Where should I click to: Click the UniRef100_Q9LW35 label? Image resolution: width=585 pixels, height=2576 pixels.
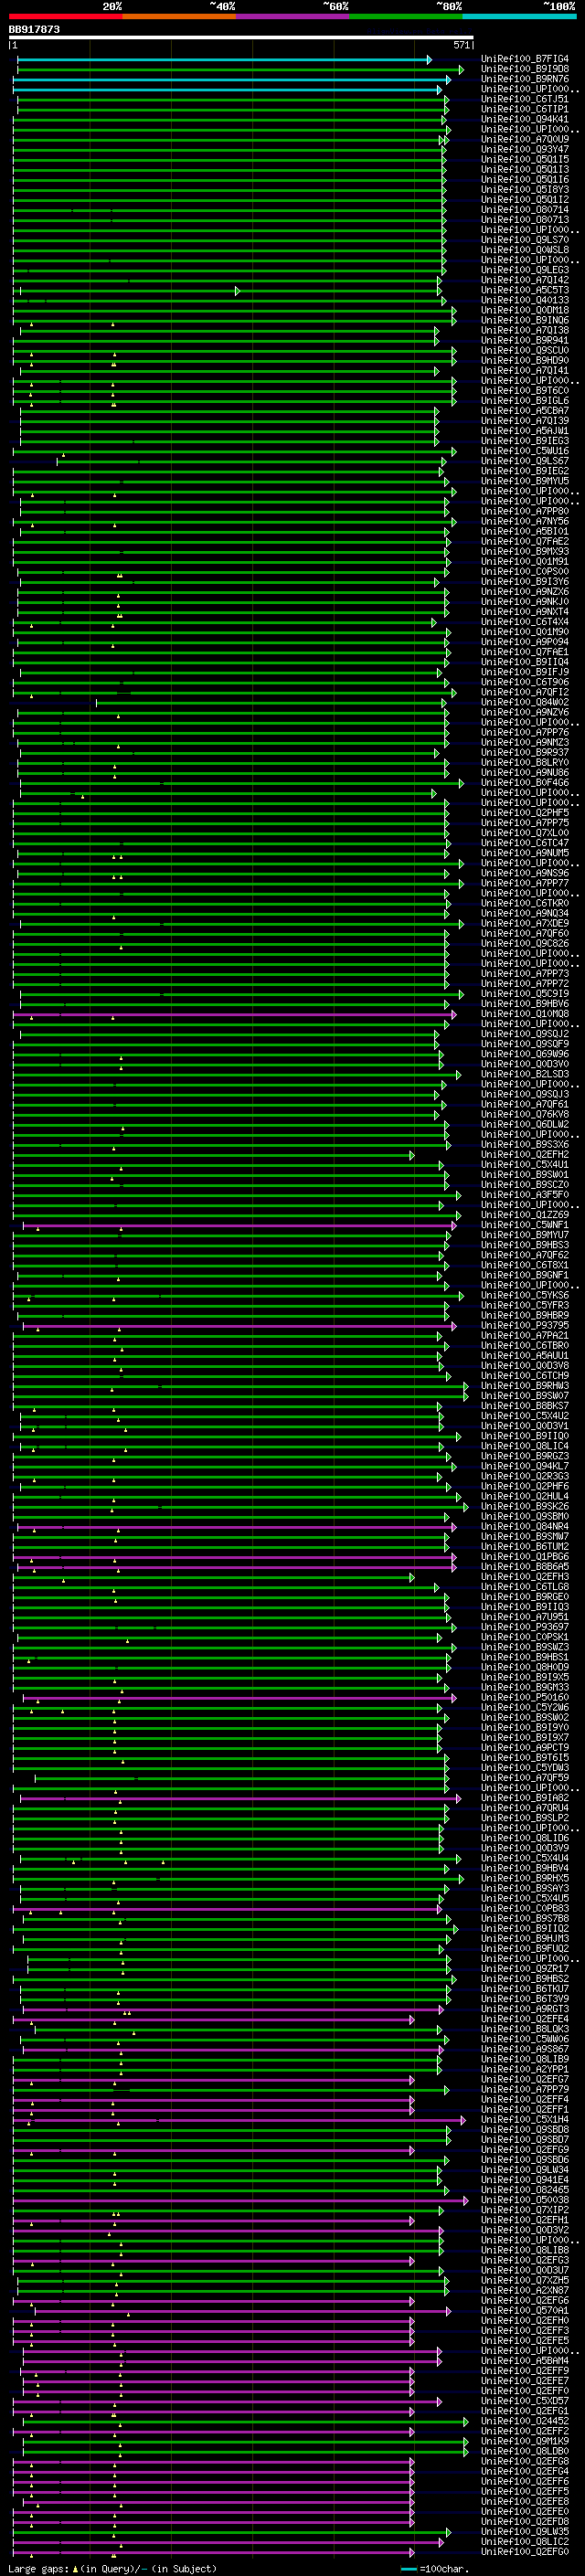point(525,2531)
